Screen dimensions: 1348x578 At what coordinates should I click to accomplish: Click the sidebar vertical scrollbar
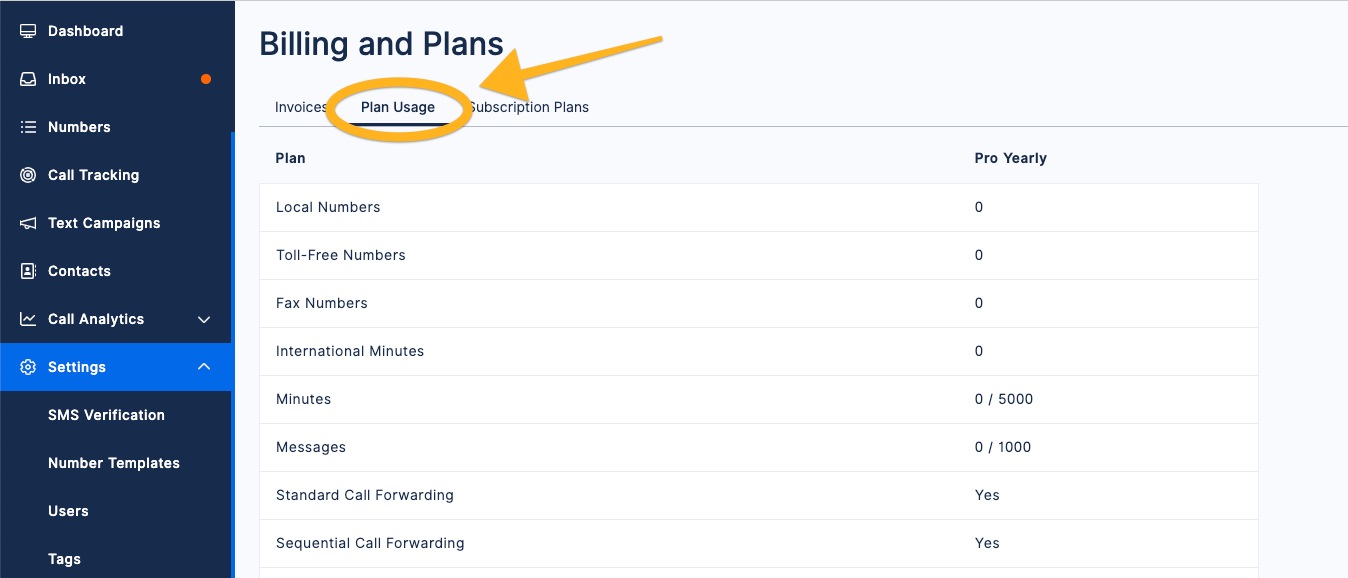[x=233, y=355]
